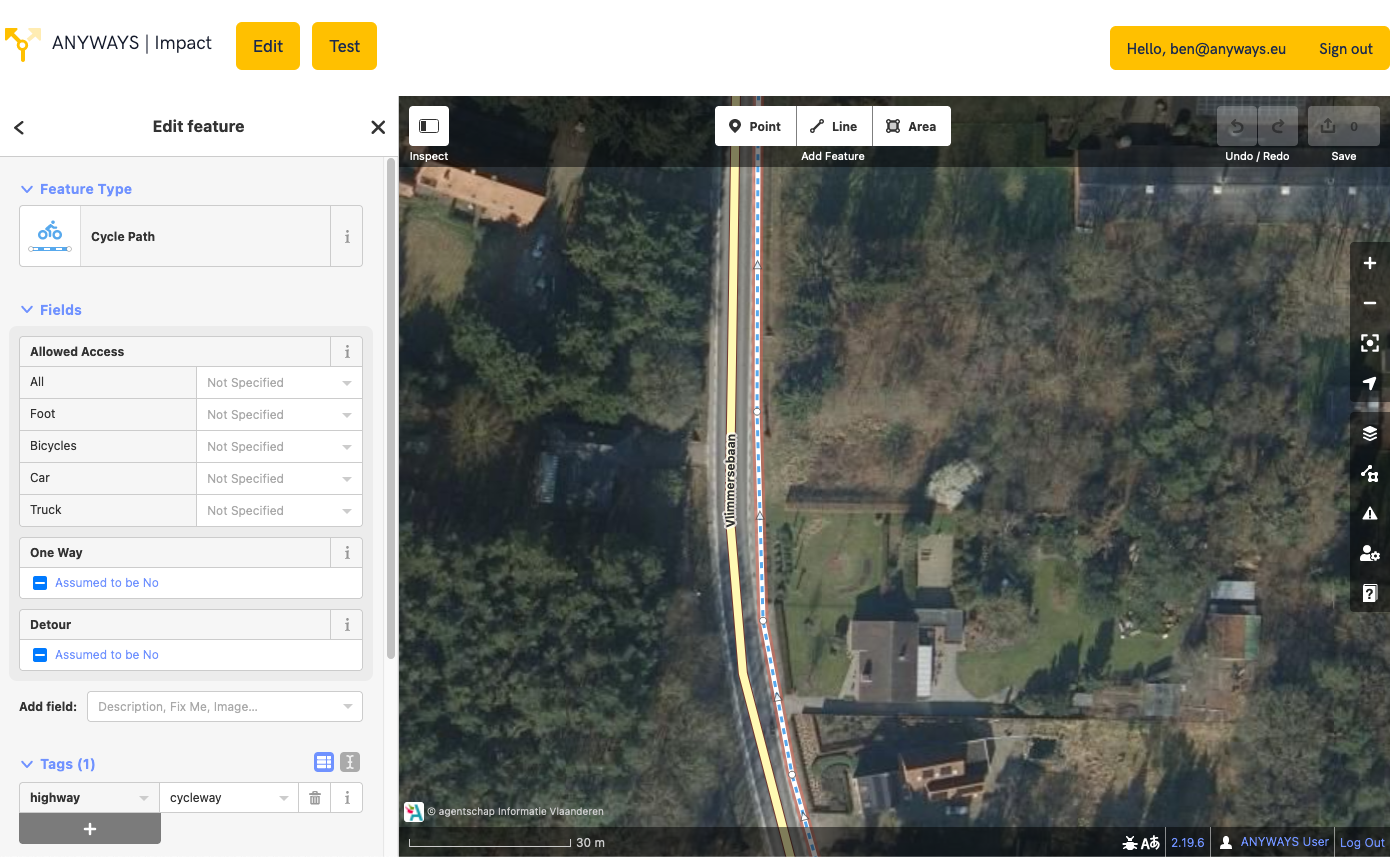The image size is (1390, 857).
Task: Open the map issues warning panel
Action: (x=1369, y=513)
